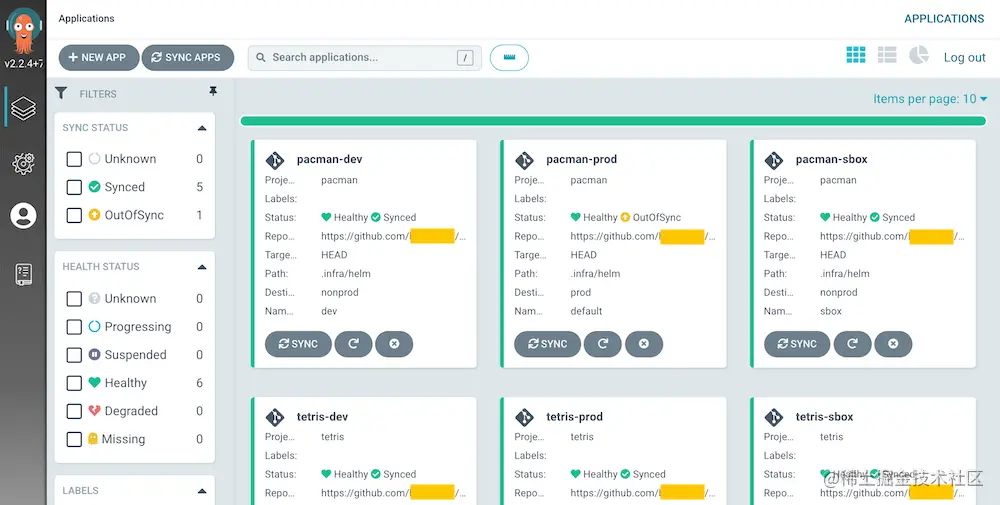Open User Info icon in sidebar

point(24,216)
